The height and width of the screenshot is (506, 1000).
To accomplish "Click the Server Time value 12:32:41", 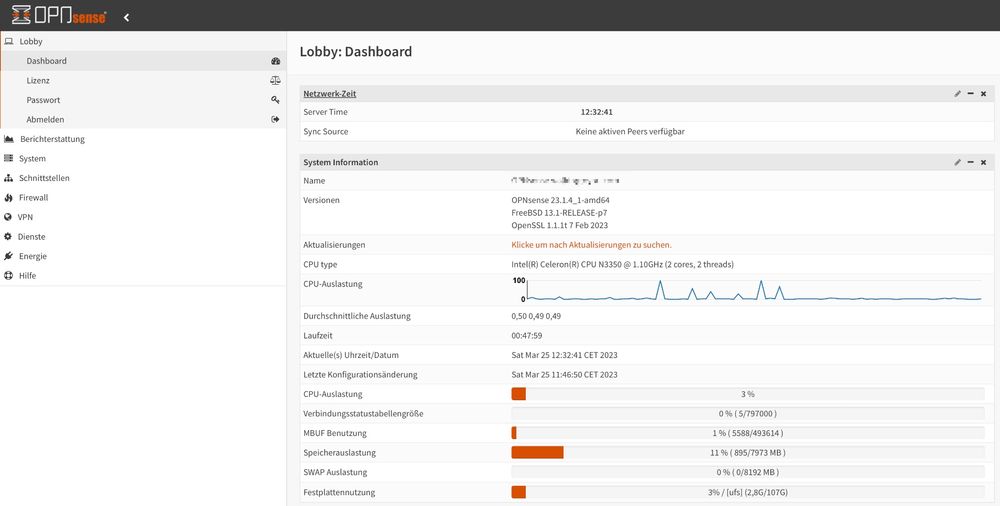I will pyautogui.click(x=596, y=112).
